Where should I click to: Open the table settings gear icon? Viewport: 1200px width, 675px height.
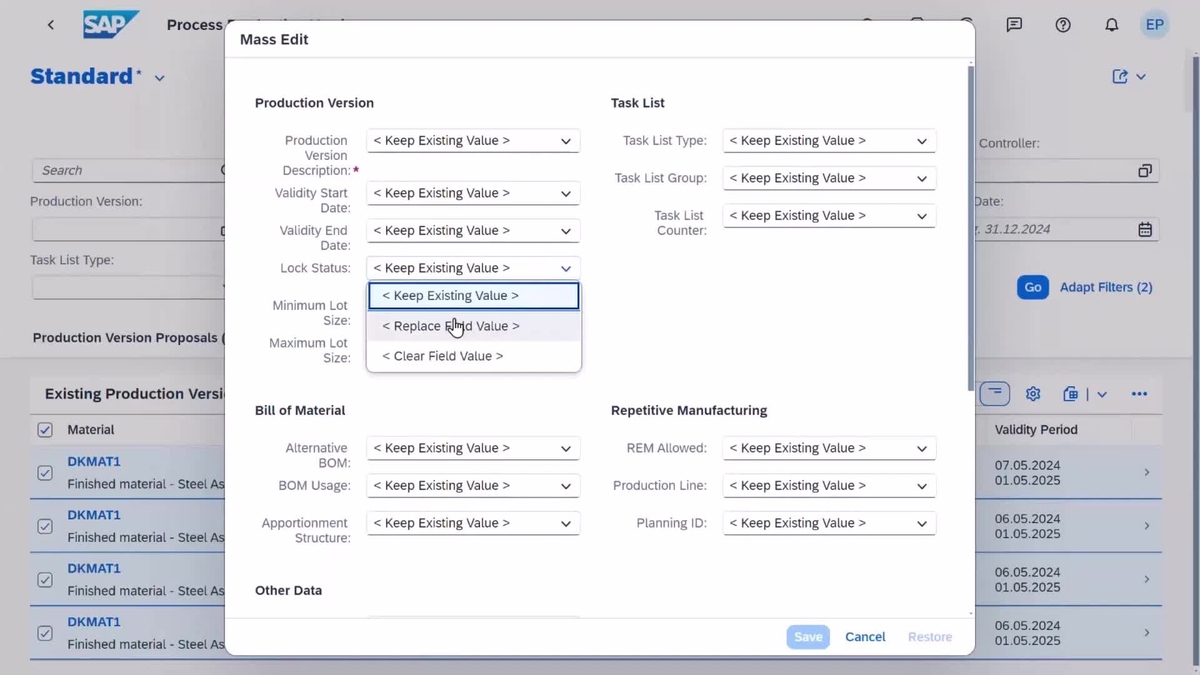(1033, 394)
